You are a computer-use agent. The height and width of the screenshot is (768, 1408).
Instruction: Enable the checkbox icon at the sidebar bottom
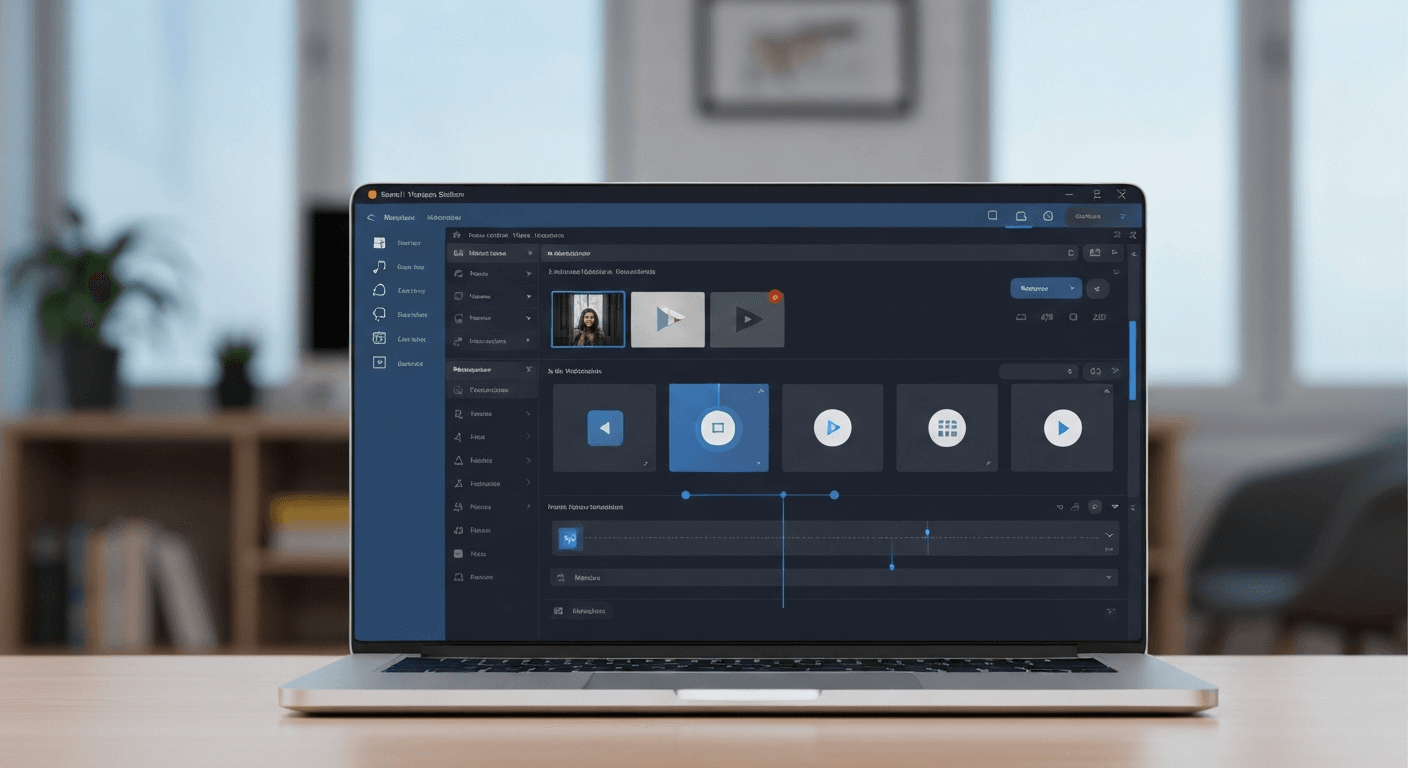pyautogui.click(x=379, y=362)
